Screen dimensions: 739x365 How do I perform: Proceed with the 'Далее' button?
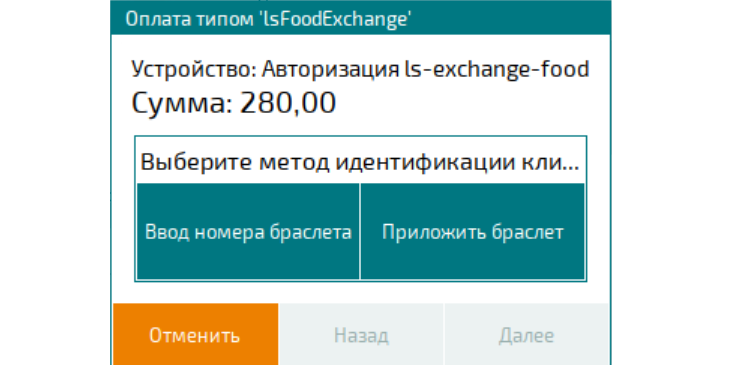526,334
